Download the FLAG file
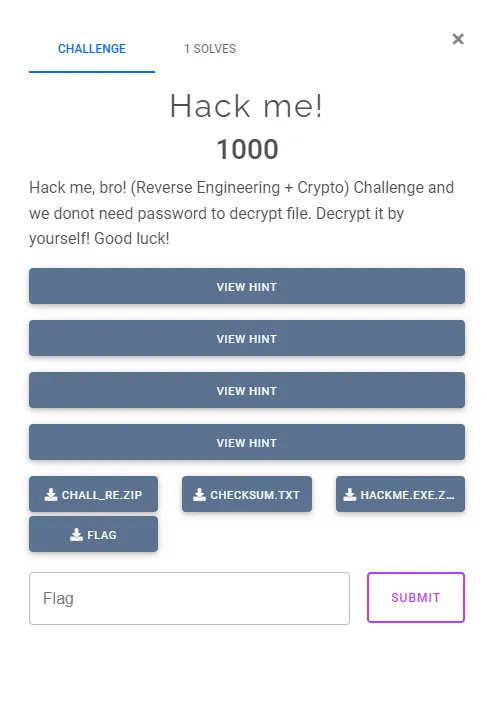487x709 pixels. [x=94, y=534]
